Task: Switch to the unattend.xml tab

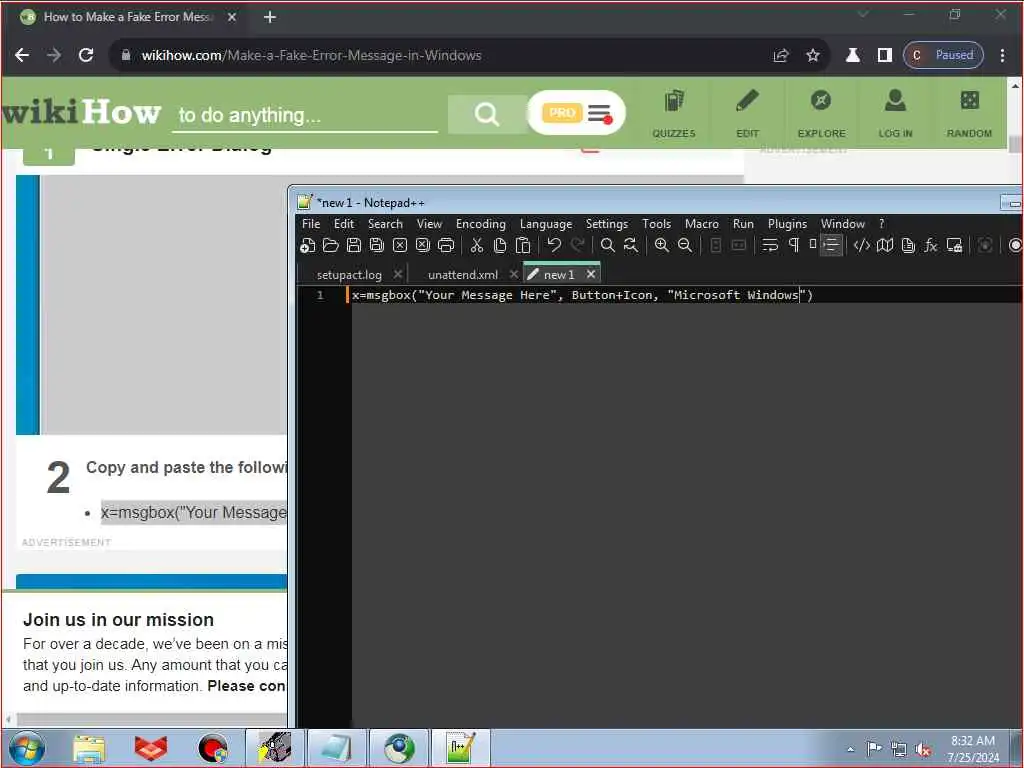Action: click(462, 275)
